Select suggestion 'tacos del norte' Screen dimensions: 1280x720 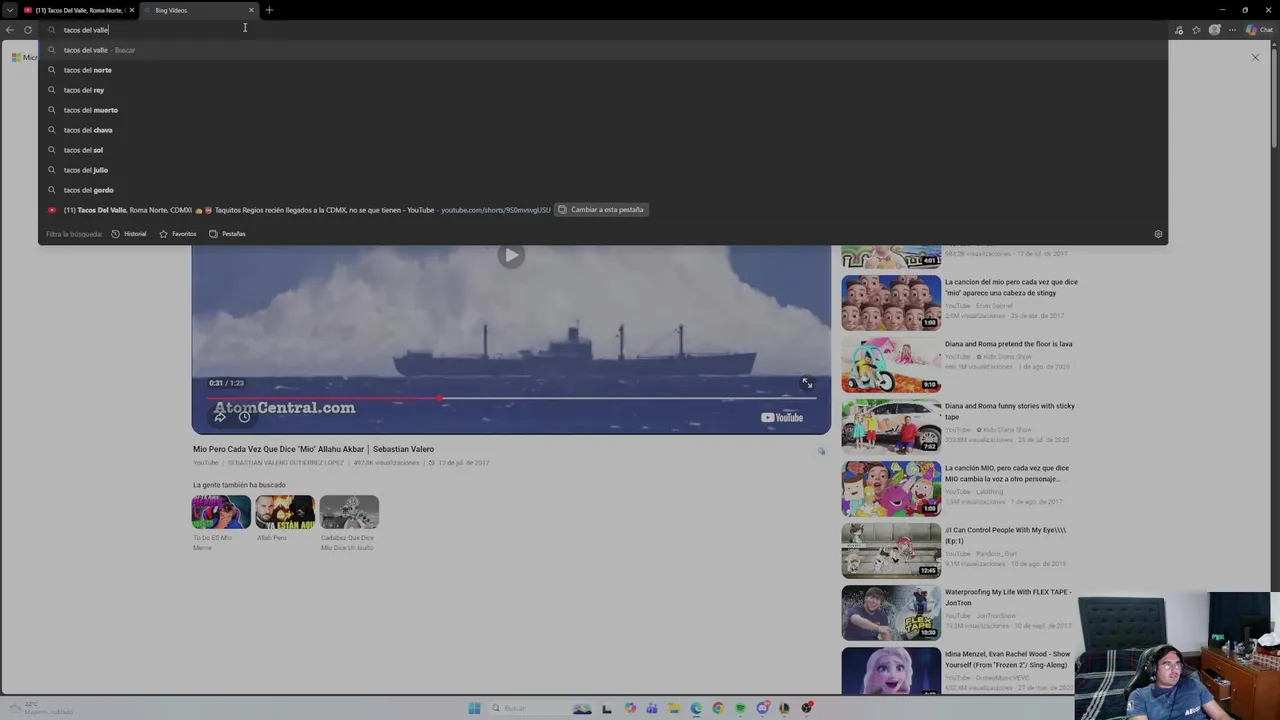coord(602,70)
